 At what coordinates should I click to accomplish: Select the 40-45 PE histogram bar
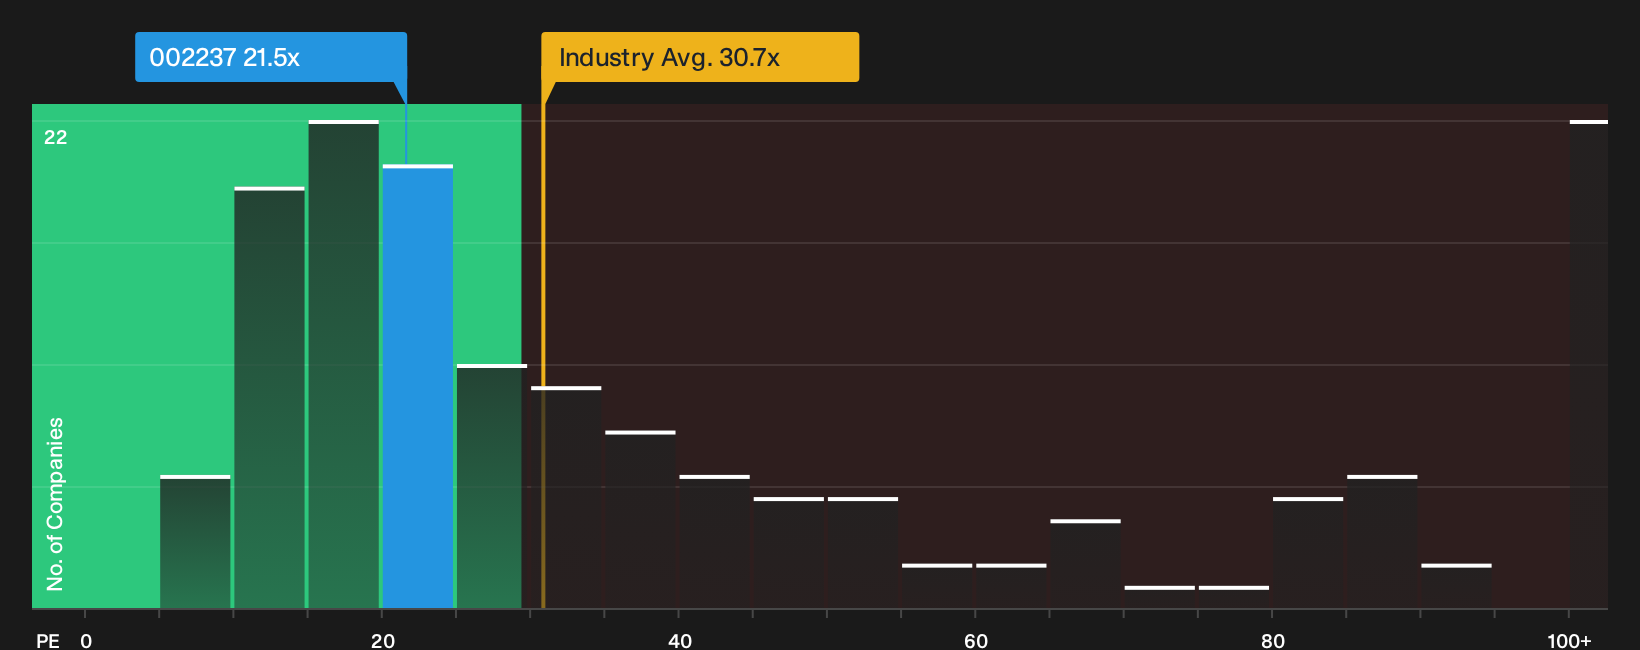coord(715,542)
